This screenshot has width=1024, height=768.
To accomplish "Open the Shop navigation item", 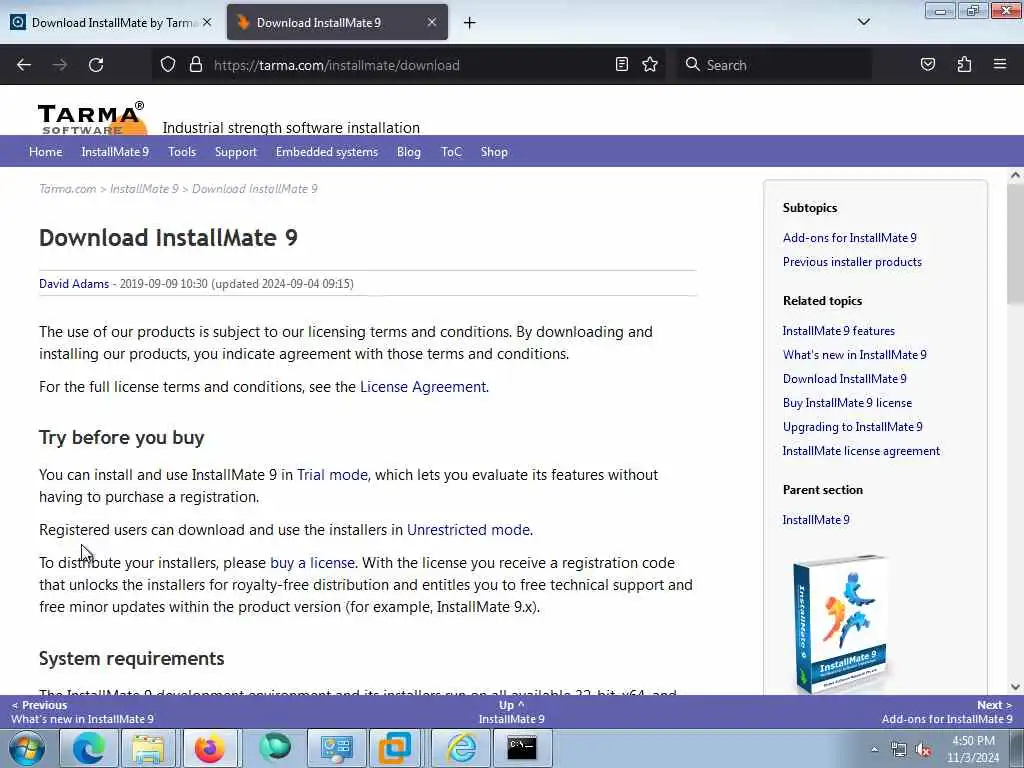I will tap(494, 152).
